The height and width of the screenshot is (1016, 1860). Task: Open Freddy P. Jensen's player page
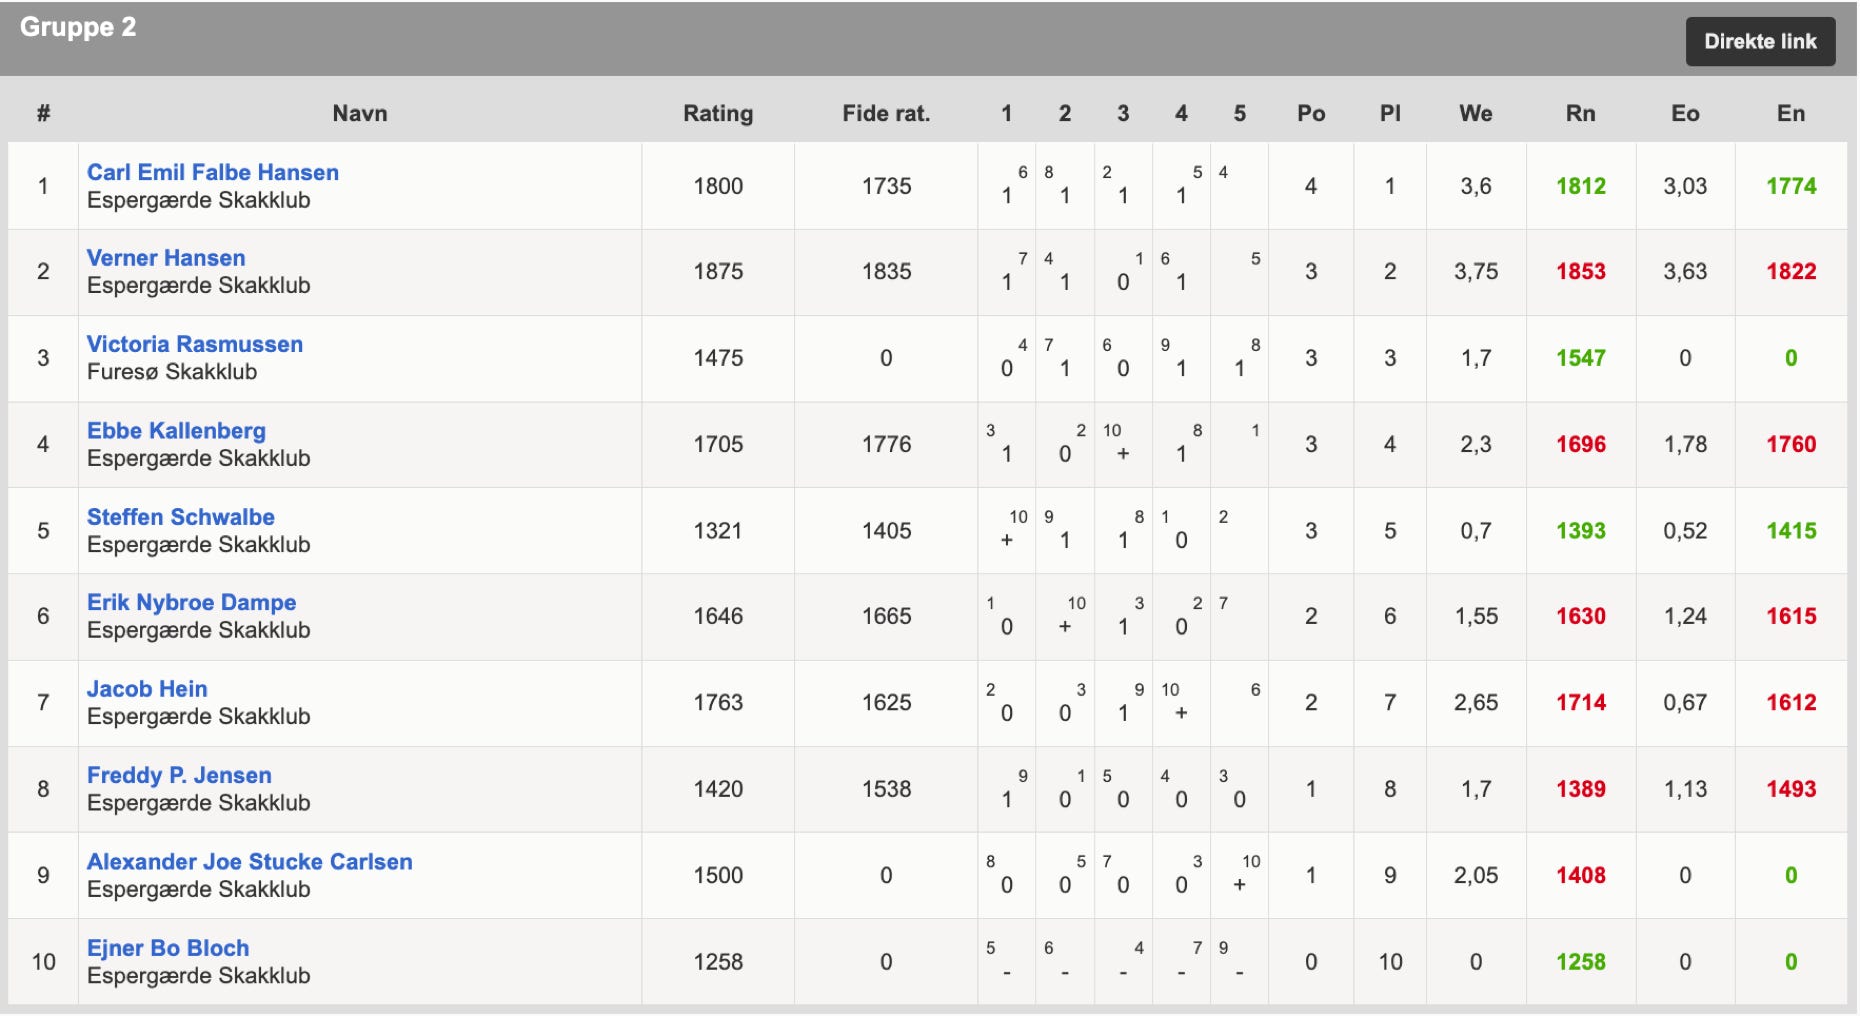[179, 775]
